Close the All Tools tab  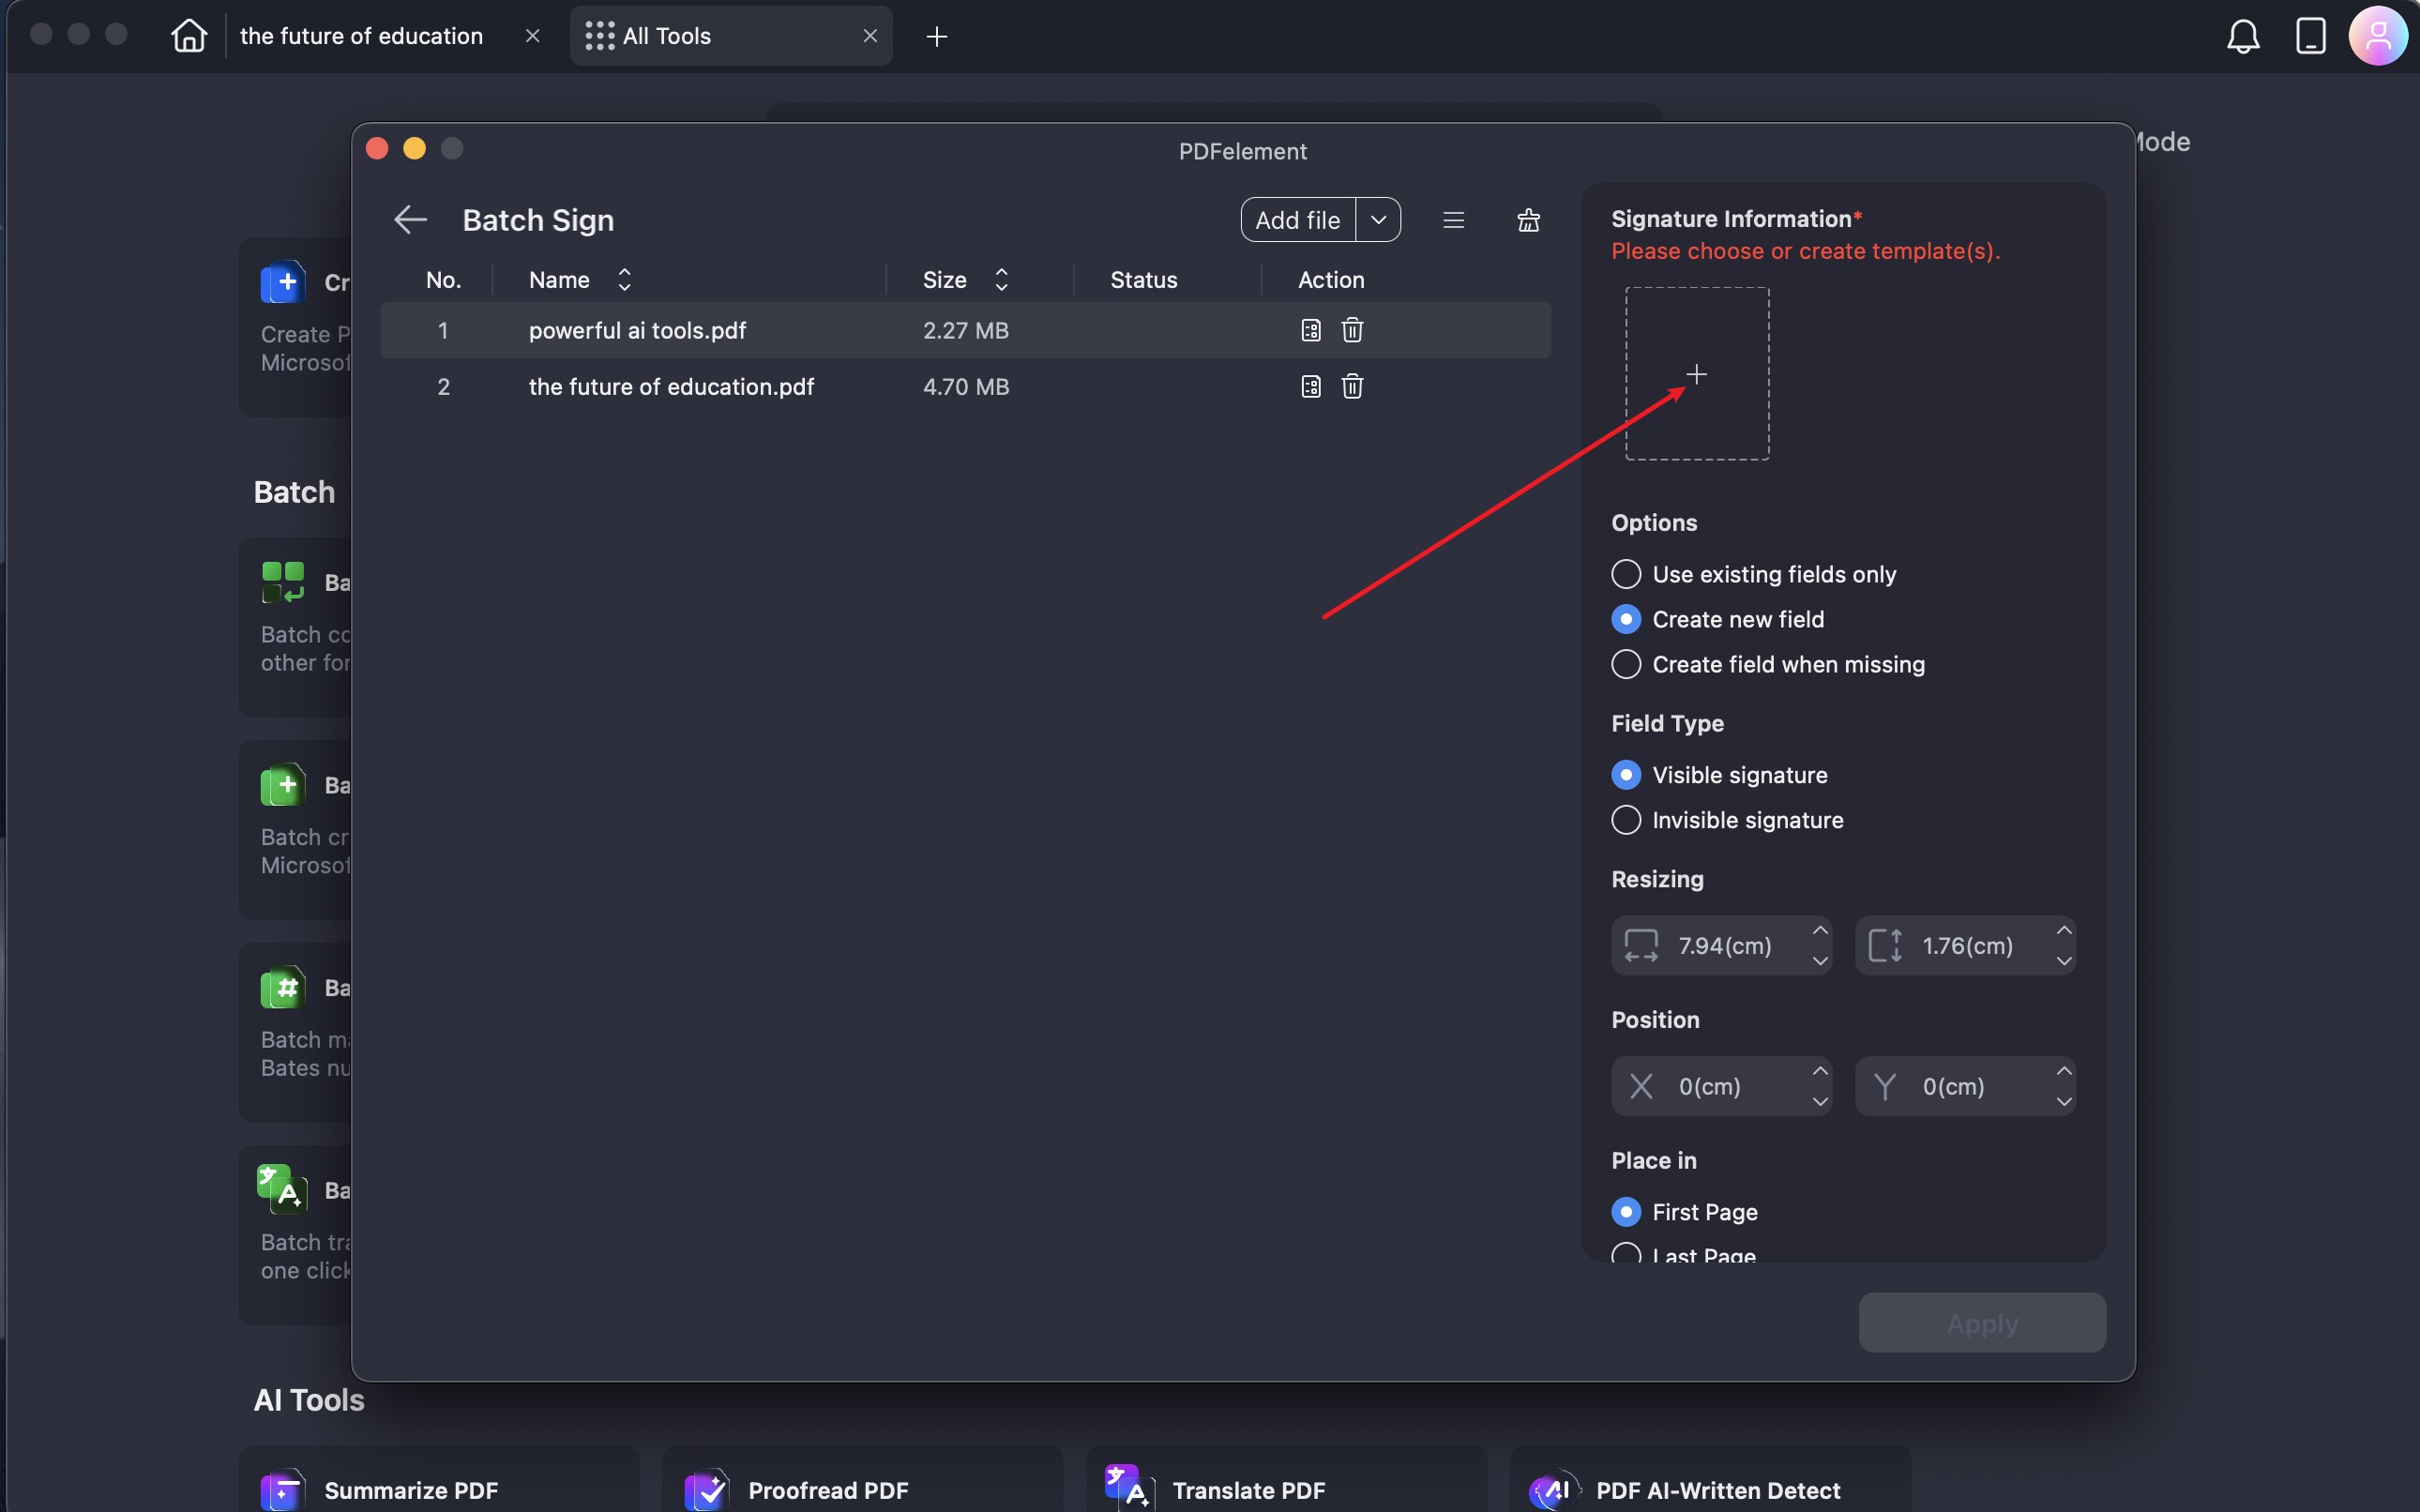pyautogui.click(x=870, y=36)
